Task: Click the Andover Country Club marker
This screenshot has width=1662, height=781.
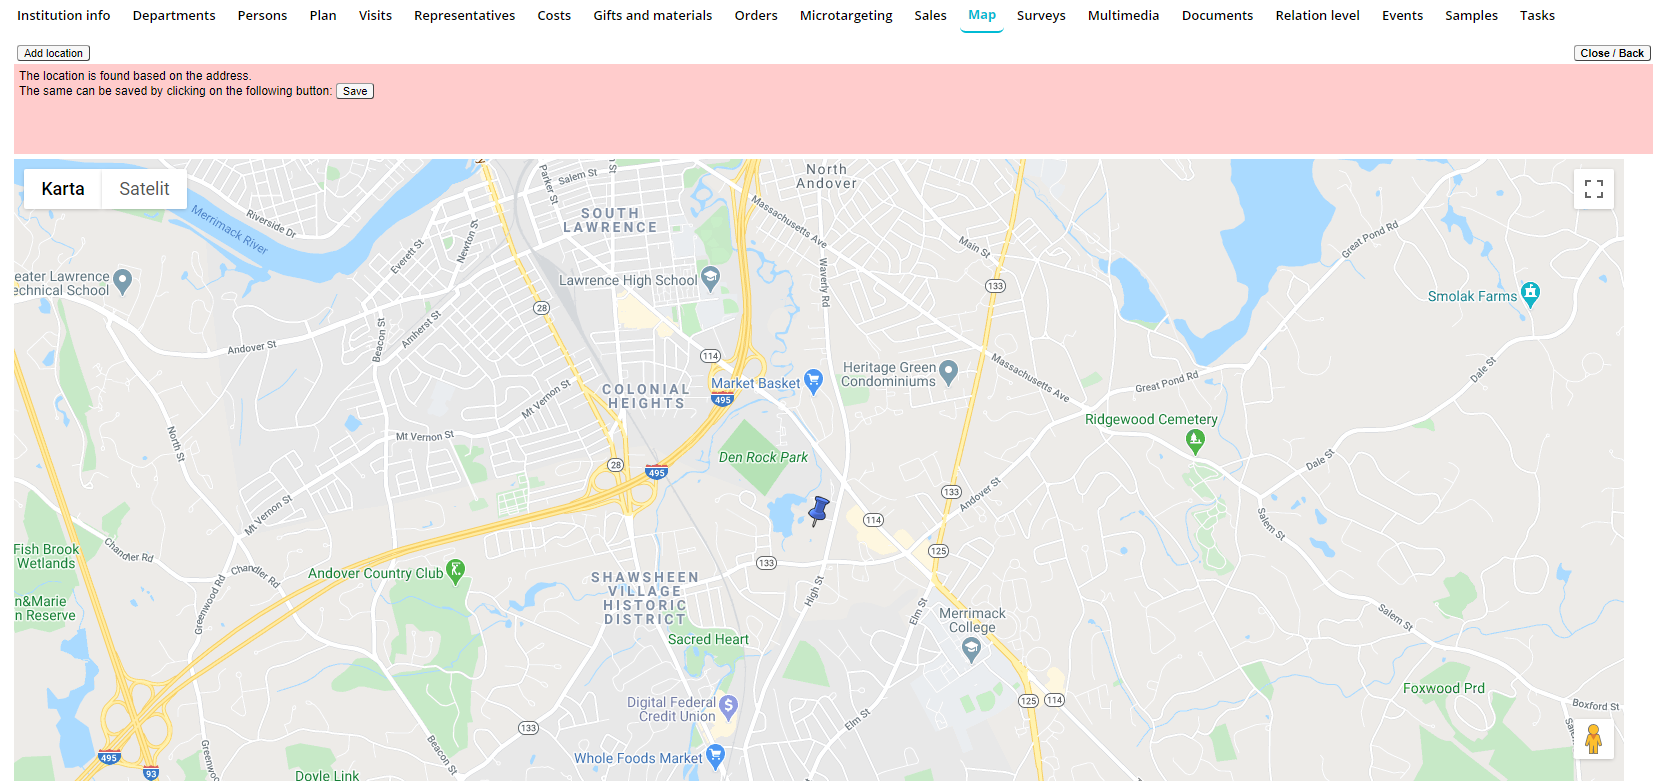Action: (455, 572)
